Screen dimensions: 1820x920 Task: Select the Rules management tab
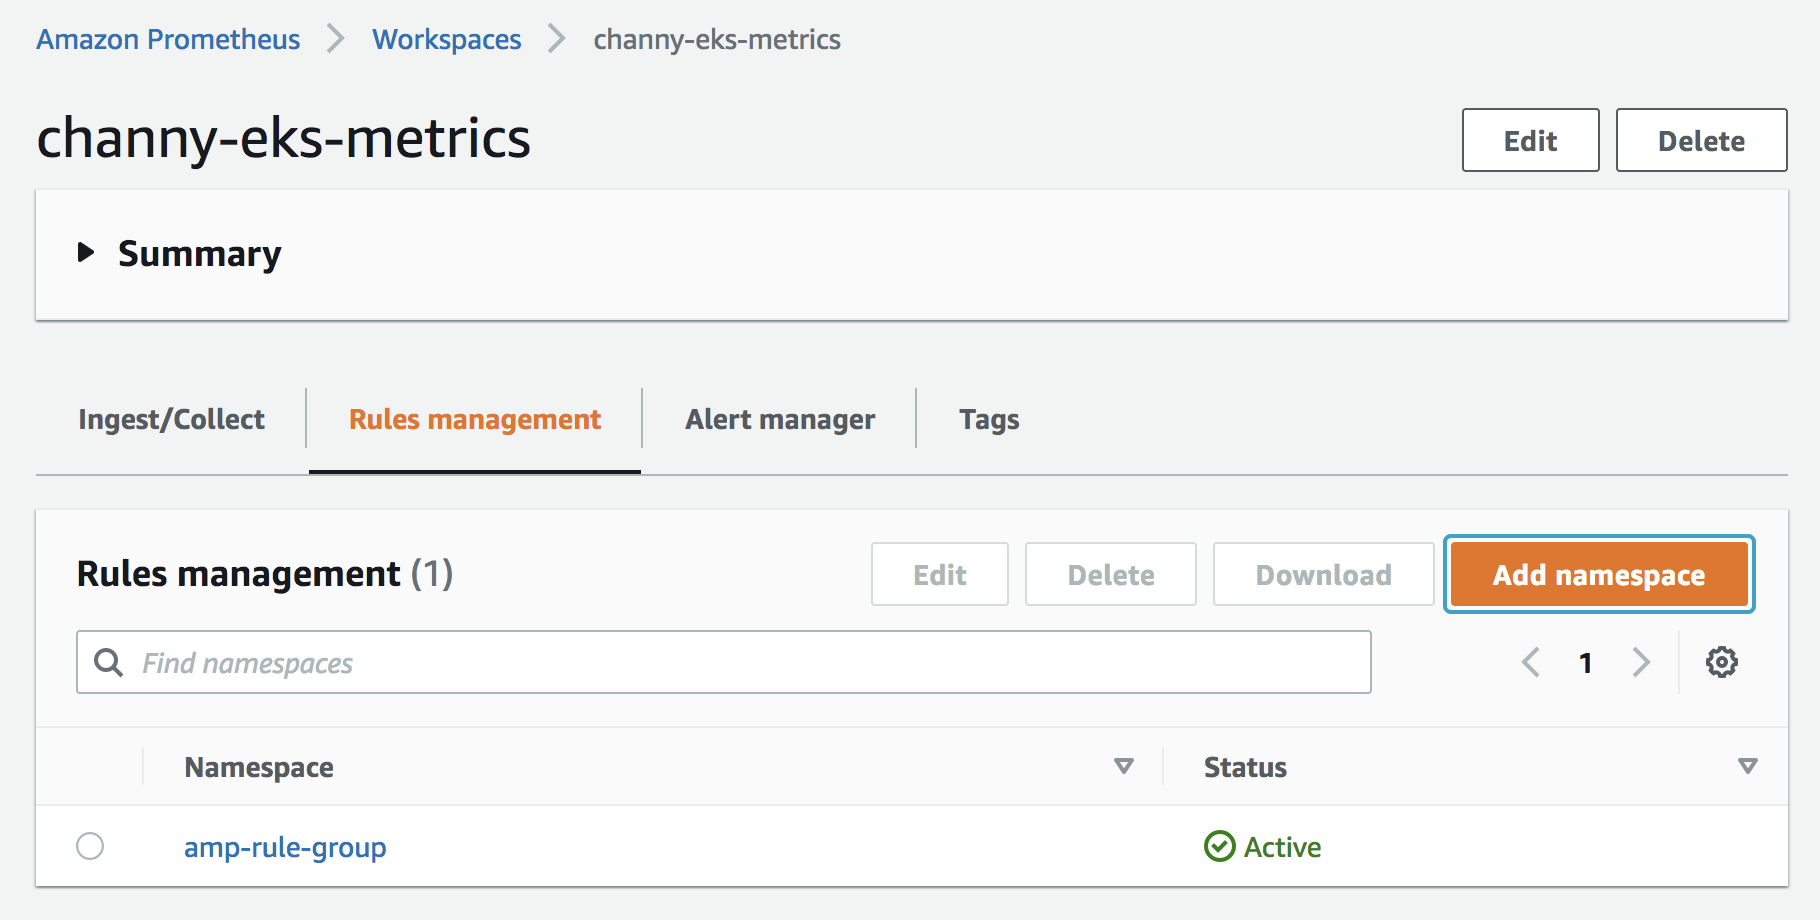click(475, 419)
